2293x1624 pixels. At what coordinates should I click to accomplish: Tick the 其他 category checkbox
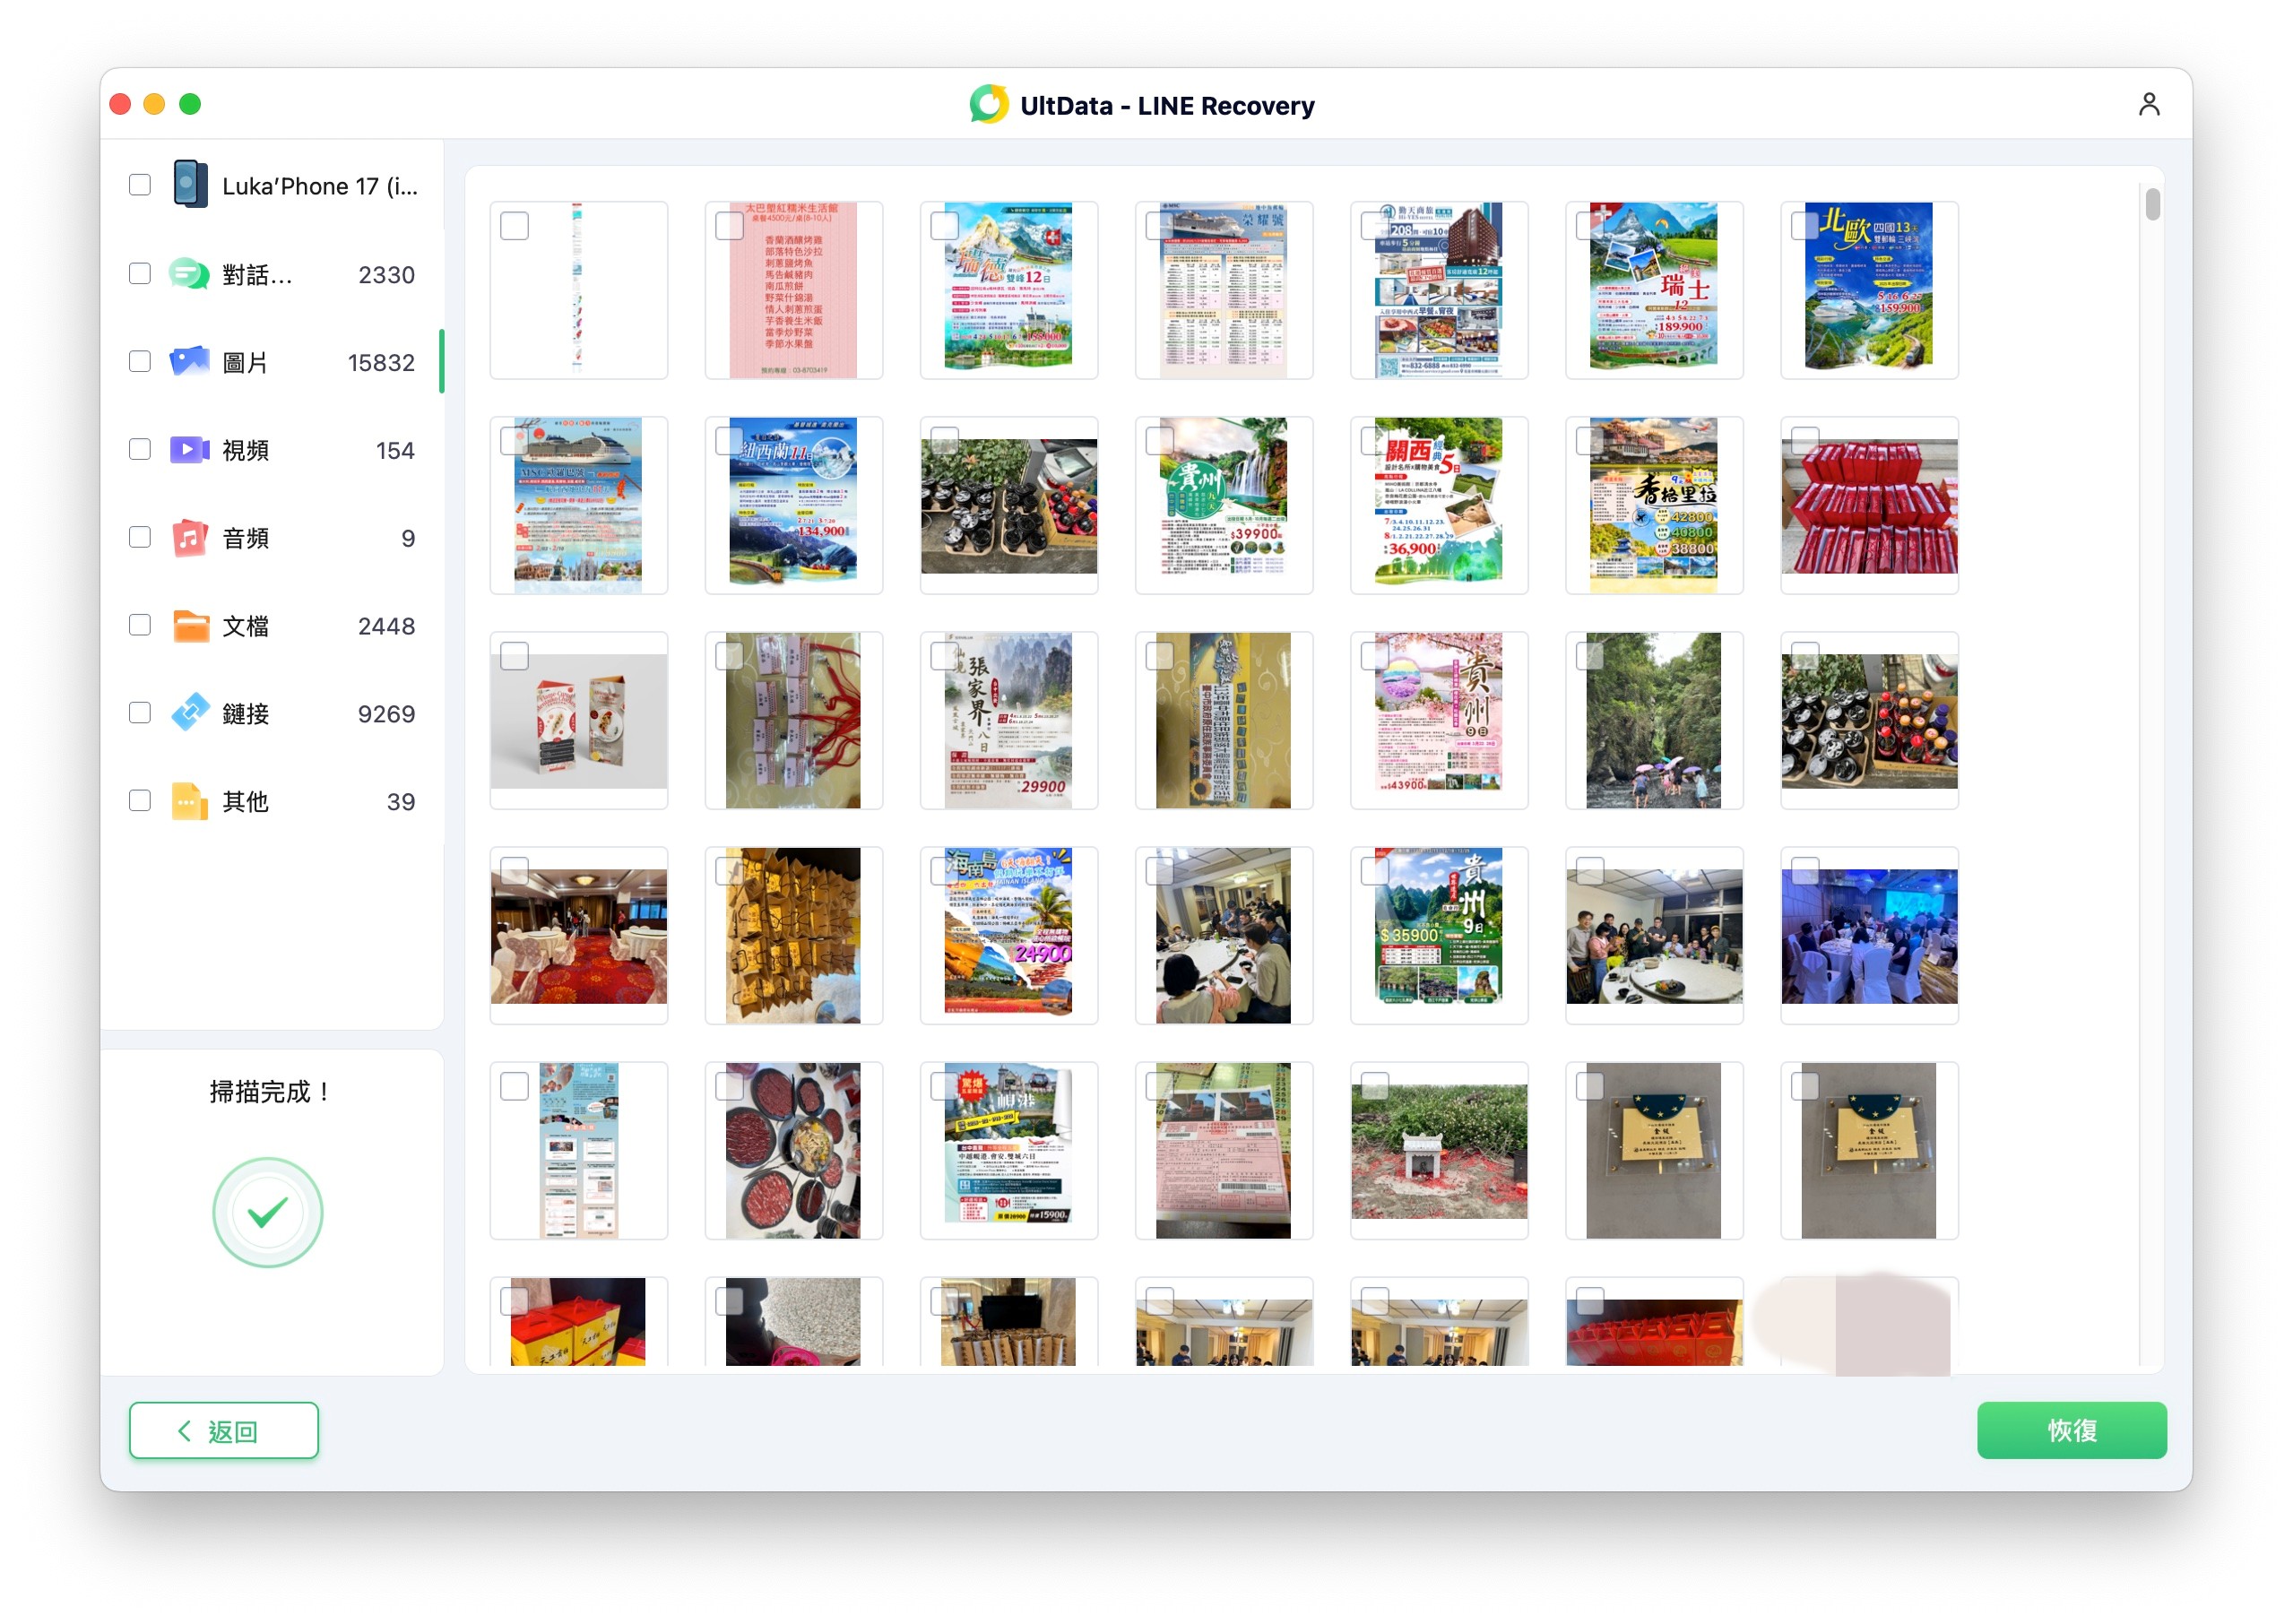[139, 801]
